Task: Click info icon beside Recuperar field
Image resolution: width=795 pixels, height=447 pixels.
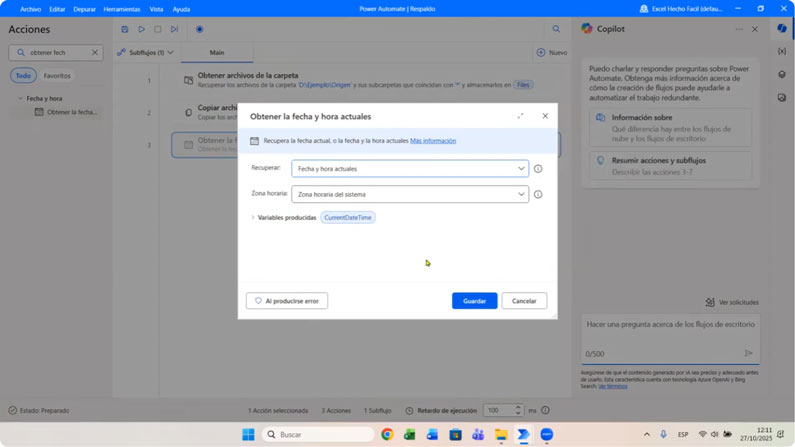Action: click(538, 169)
